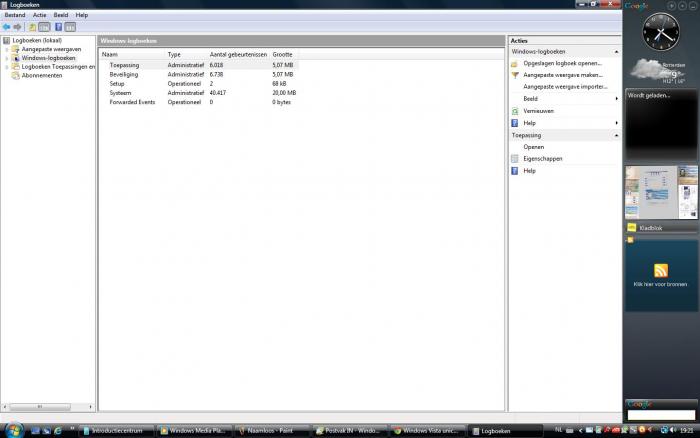Click tree pane scrollbar right arrow
Viewport: 700px width, 438px height.
tap(91, 407)
